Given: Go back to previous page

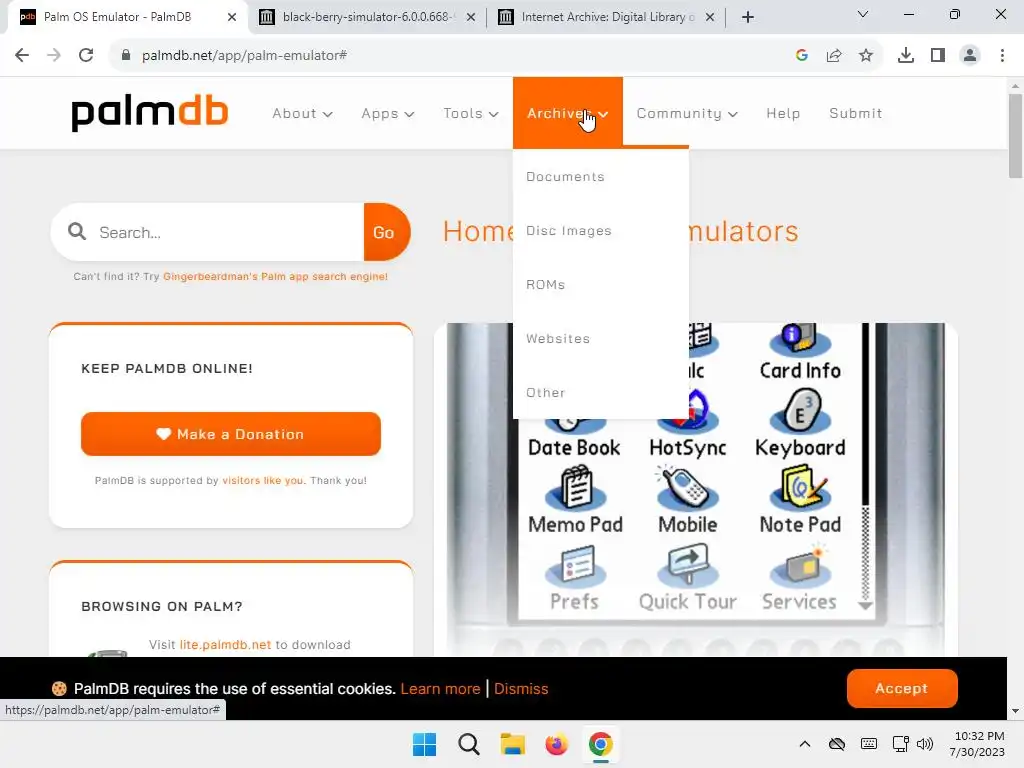Looking at the screenshot, I should tap(22, 56).
